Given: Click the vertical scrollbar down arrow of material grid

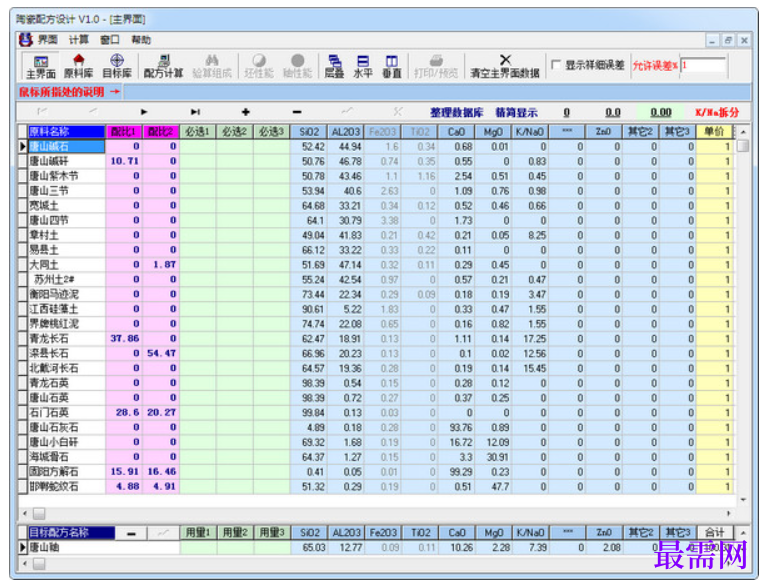Looking at the screenshot, I should (743, 500).
